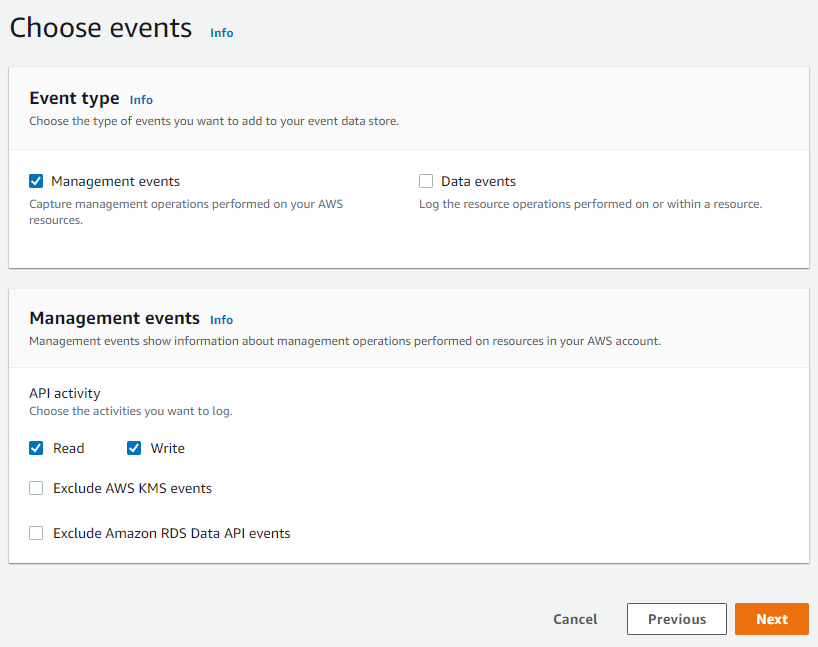818x647 pixels.
Task: Click the Next button
Action: [x=772, y=619]
